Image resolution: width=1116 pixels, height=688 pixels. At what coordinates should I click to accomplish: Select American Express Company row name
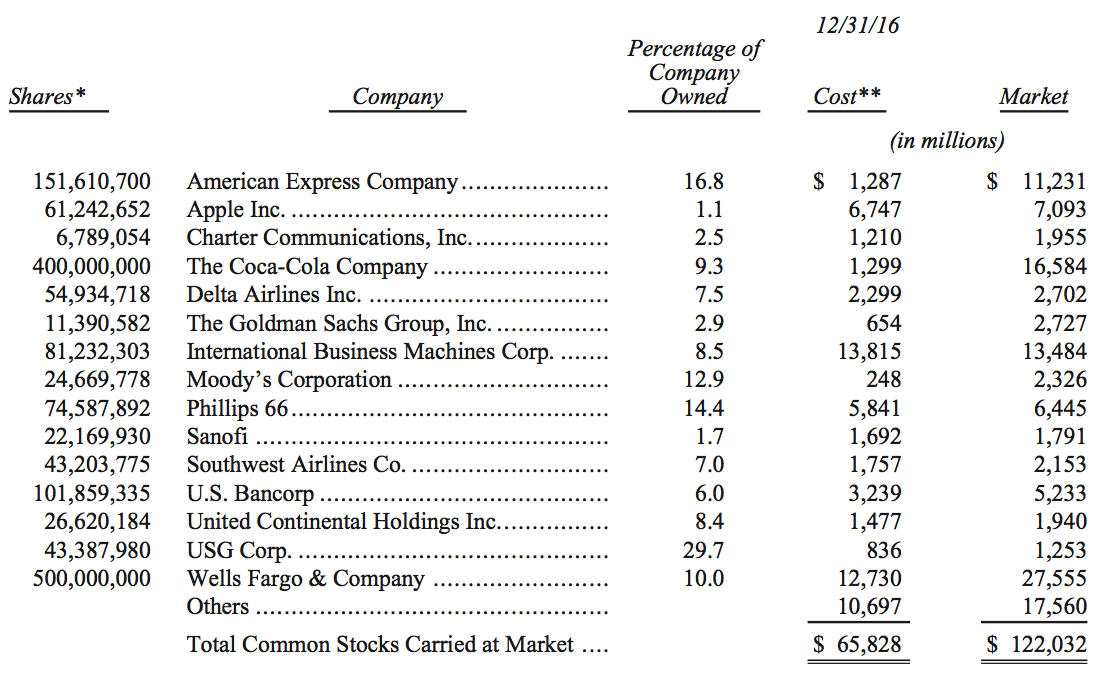(322, 182)
